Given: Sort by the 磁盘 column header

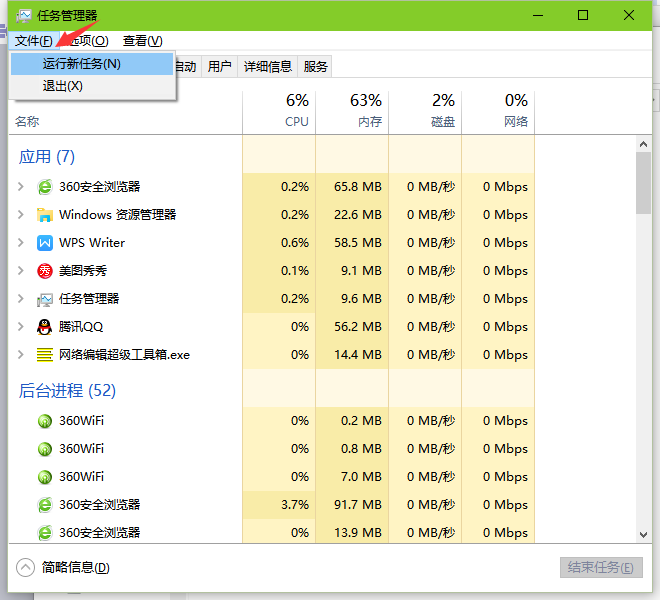Looking at the screenshot, I should point(425,110).
